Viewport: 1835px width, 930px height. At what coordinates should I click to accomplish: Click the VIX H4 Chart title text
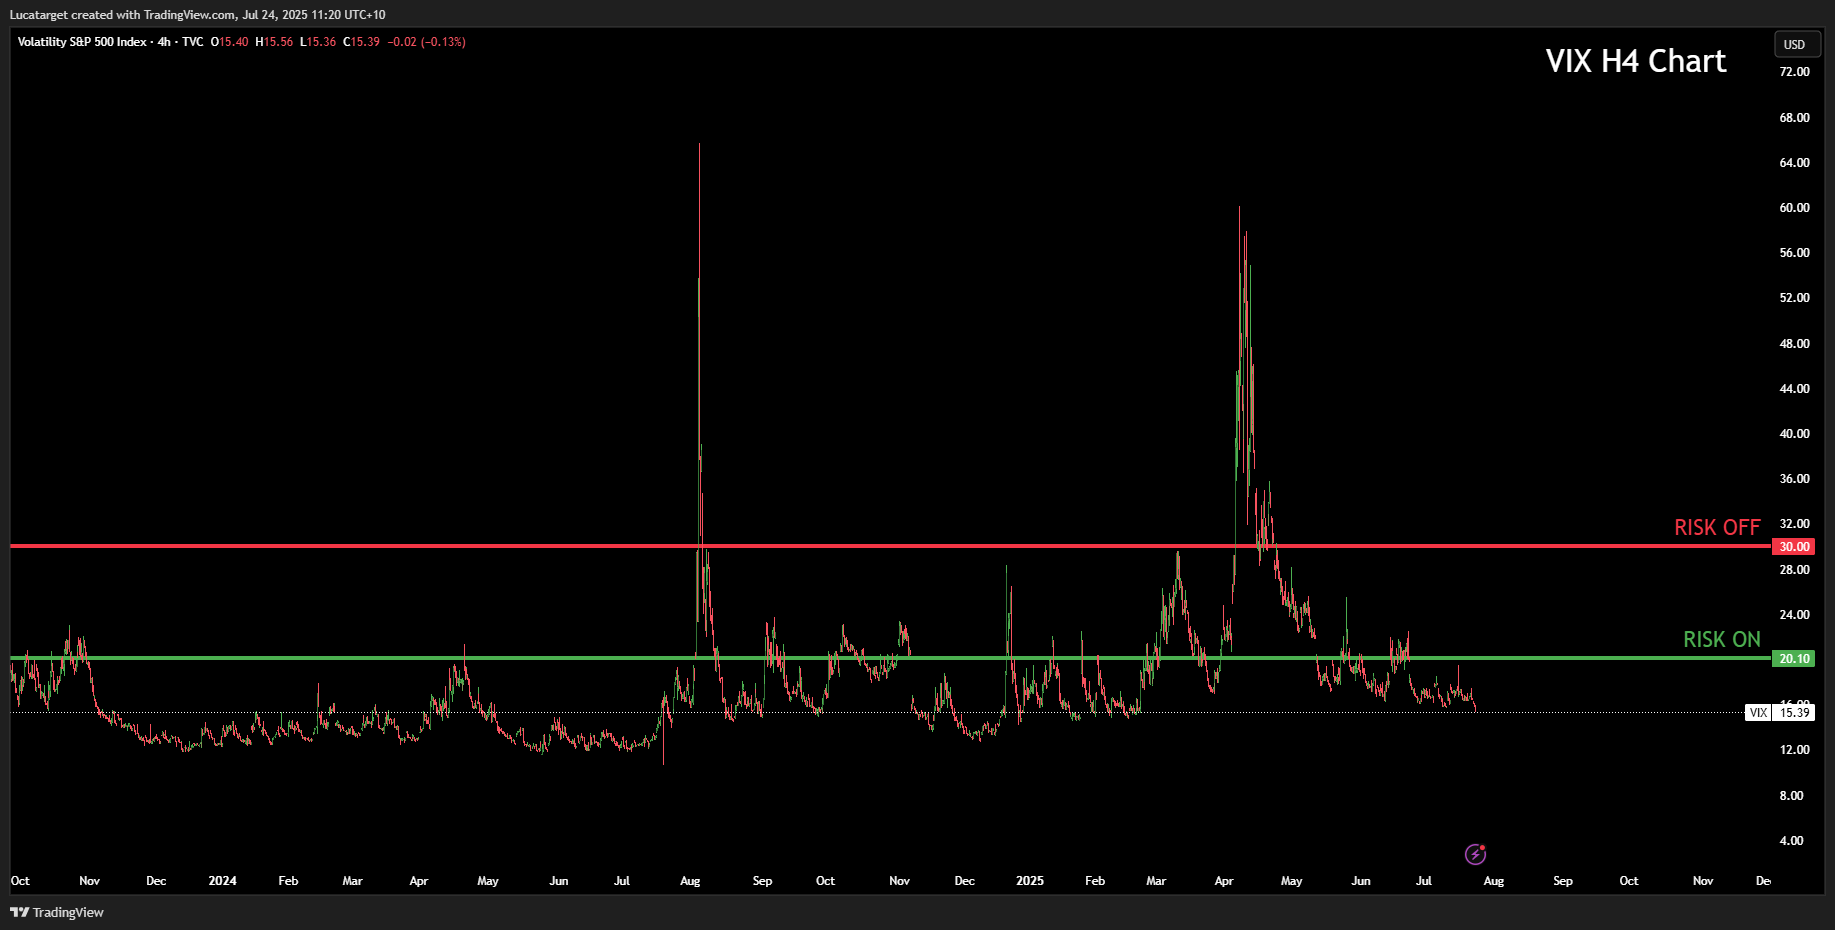pyautogui.click(x=1635, y=62)
